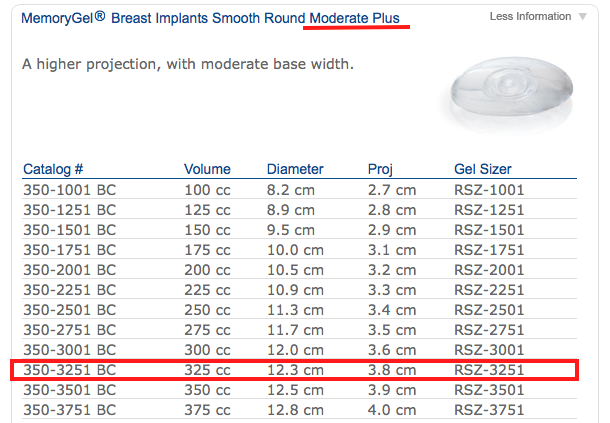Screen dimensions: 610x423
Task: Click the 325 cc volume cell
Action: (x=207, y=370)
